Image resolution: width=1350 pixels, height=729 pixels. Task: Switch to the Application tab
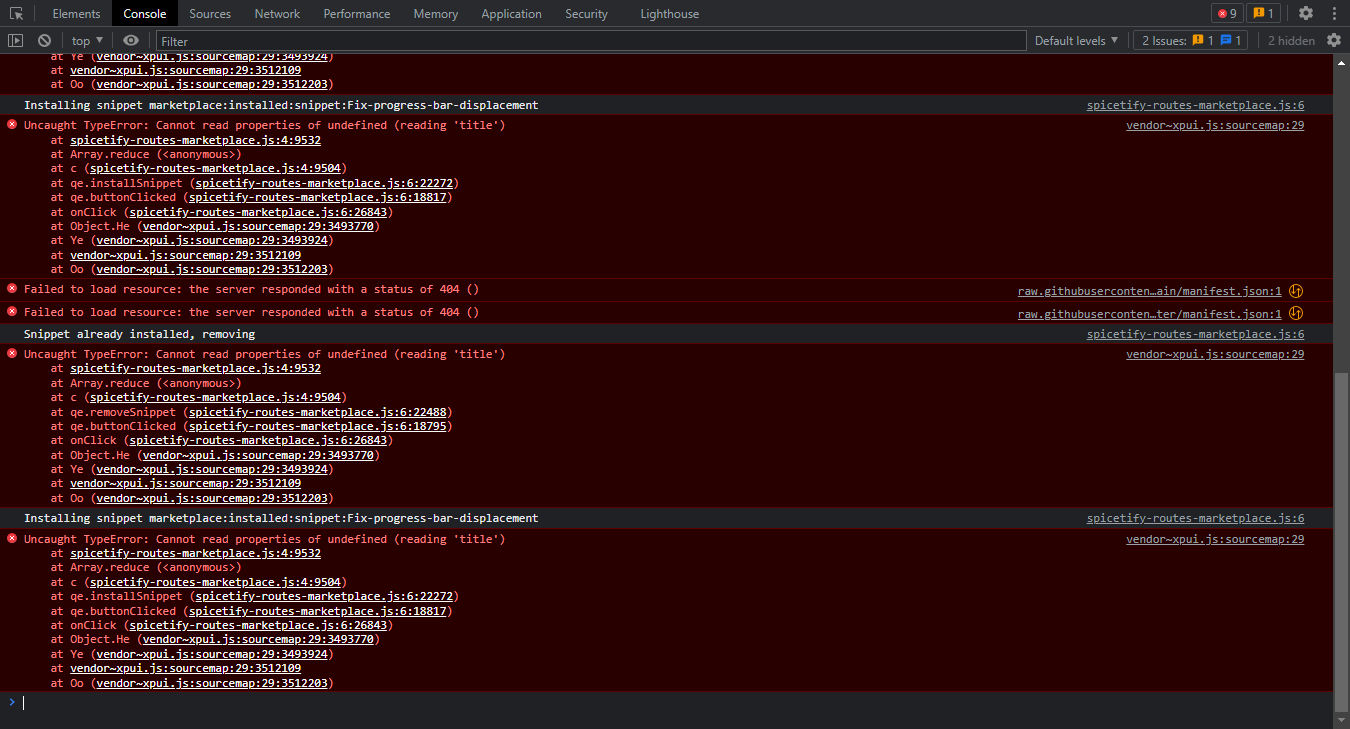click(511, 13)
